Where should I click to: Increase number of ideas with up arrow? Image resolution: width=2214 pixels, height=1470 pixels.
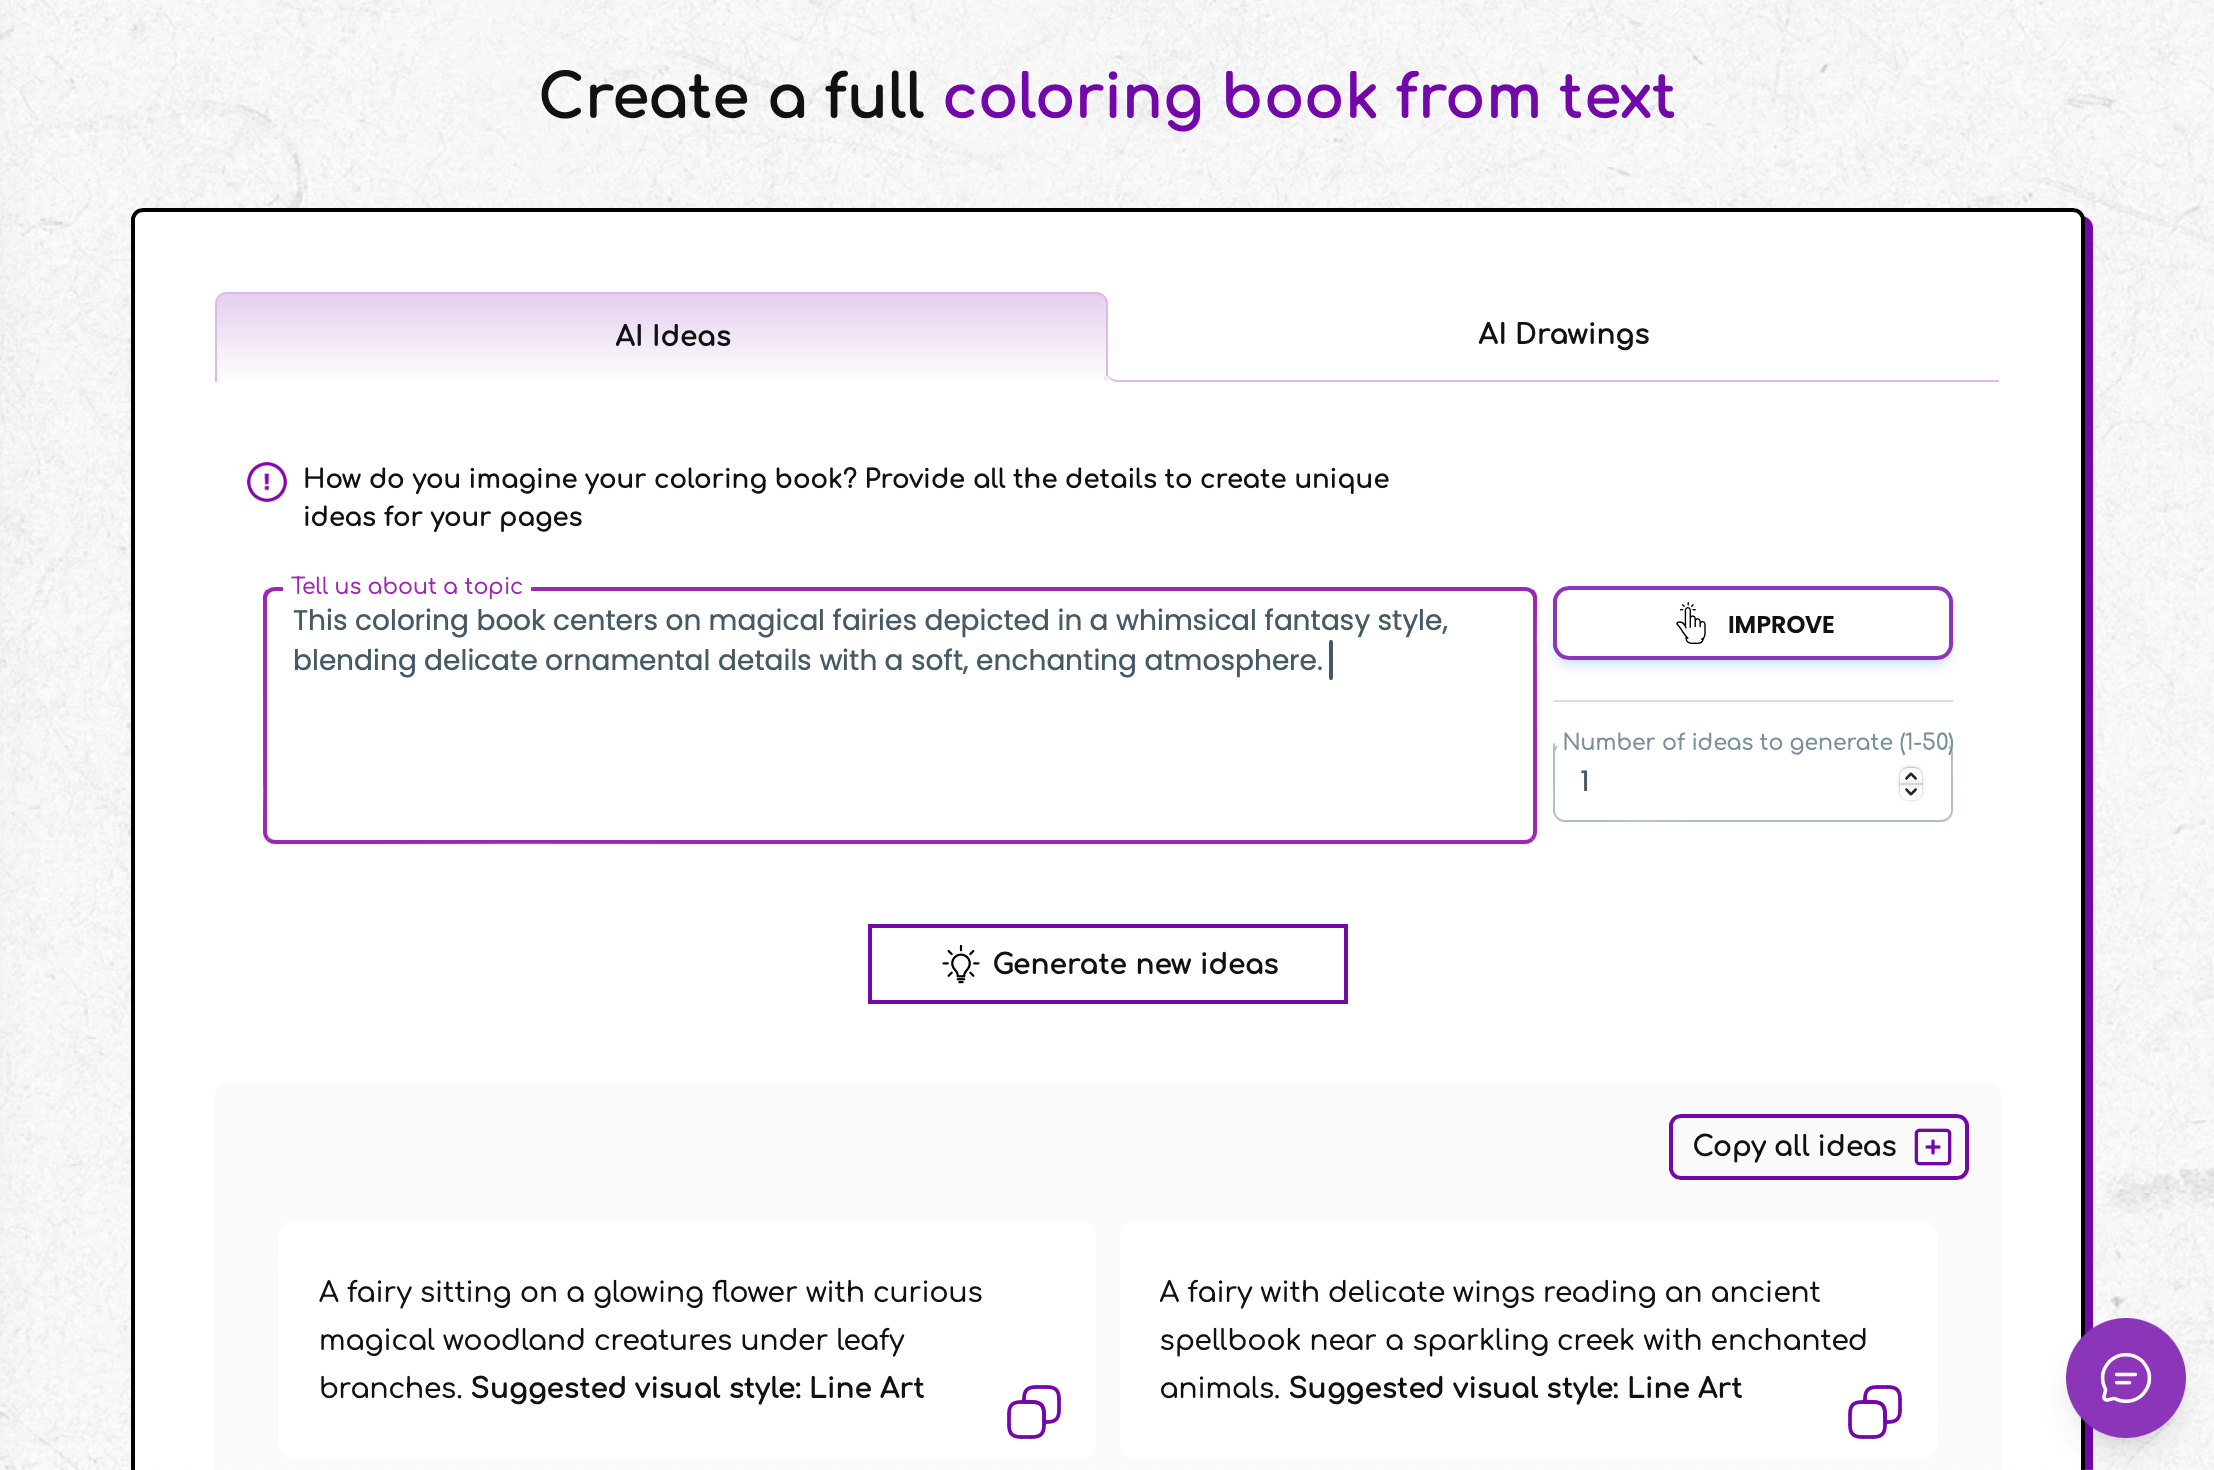click(x=1909, y=775)
